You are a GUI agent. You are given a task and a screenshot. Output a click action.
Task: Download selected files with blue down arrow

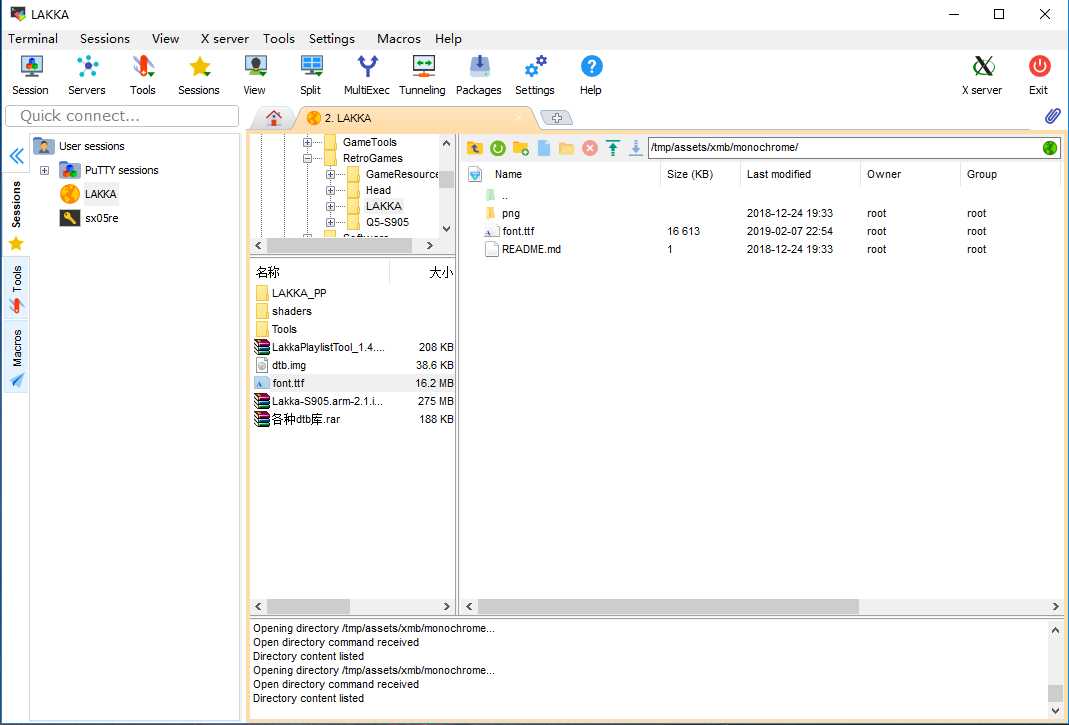[635, 148]
